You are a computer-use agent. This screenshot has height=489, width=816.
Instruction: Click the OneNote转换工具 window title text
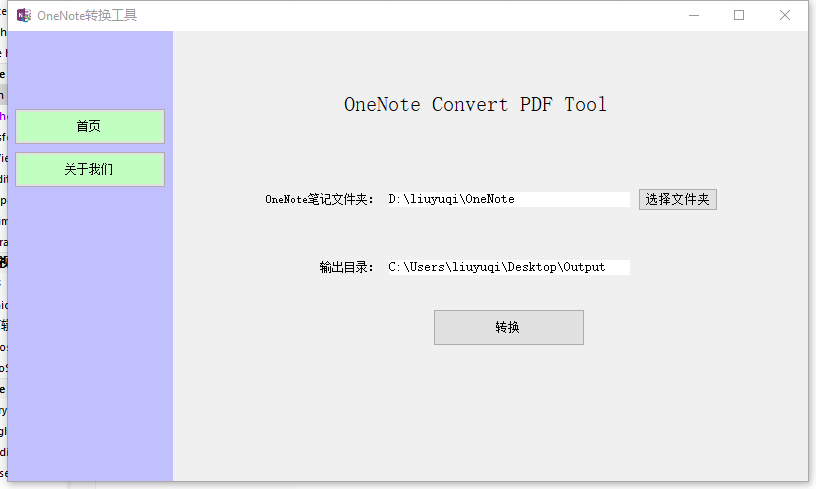click(87, 15)
